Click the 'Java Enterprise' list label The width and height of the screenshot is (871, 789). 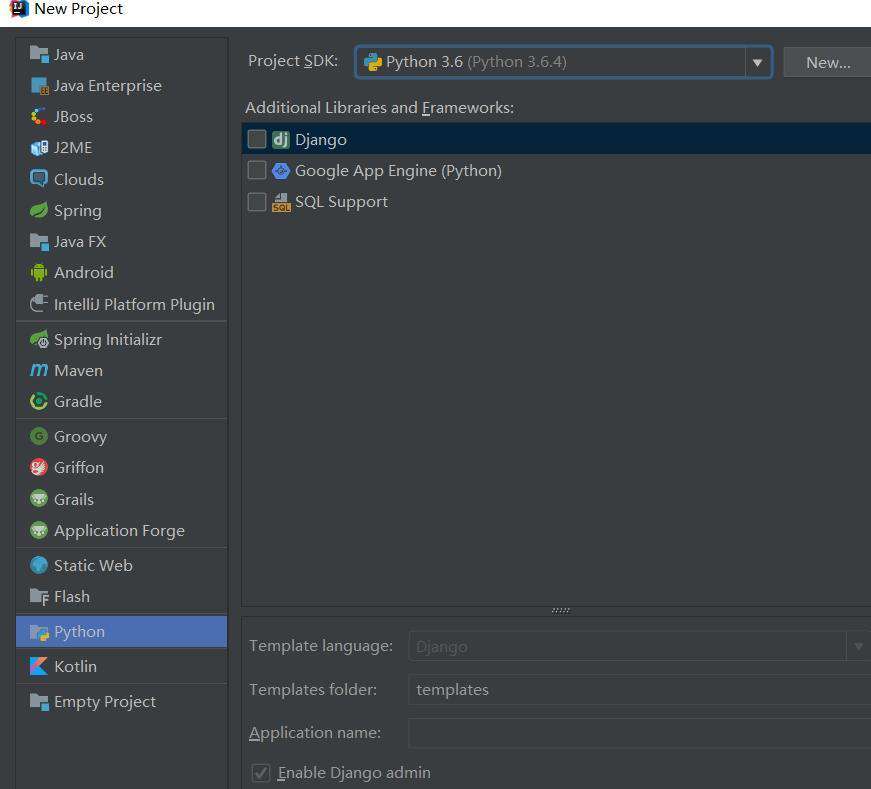tap(108, 86)
